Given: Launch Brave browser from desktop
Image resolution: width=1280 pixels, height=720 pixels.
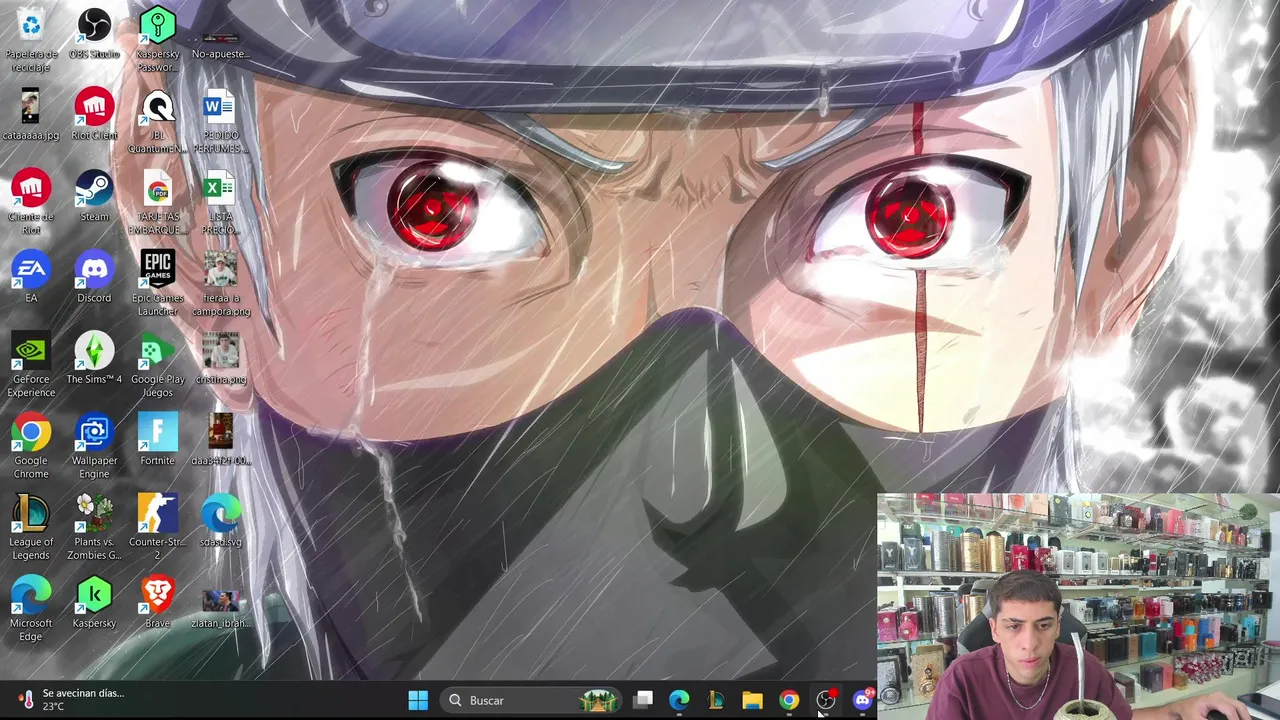Looking at the screenshot, I should pos(157,603).
